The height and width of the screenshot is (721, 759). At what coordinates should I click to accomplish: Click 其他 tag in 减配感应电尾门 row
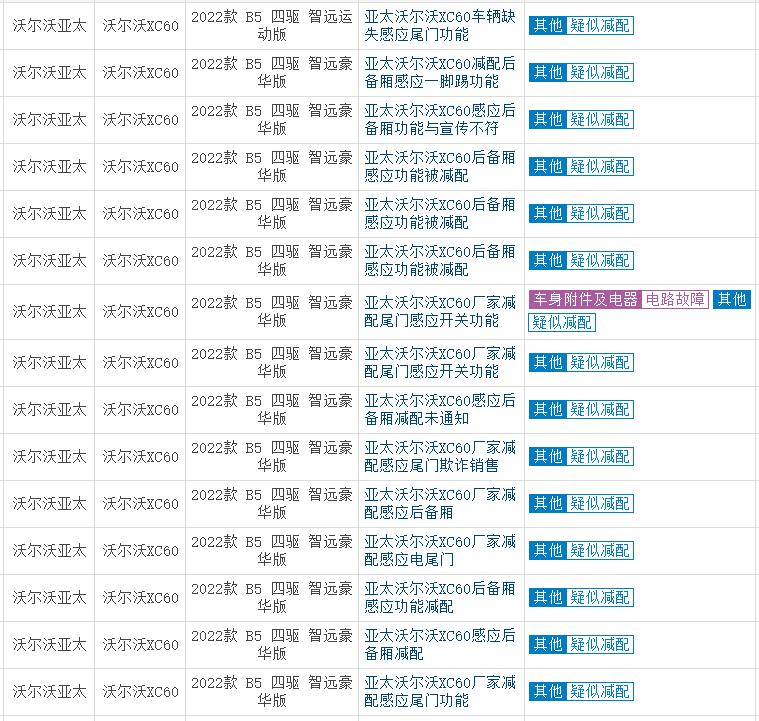[547, 551]
